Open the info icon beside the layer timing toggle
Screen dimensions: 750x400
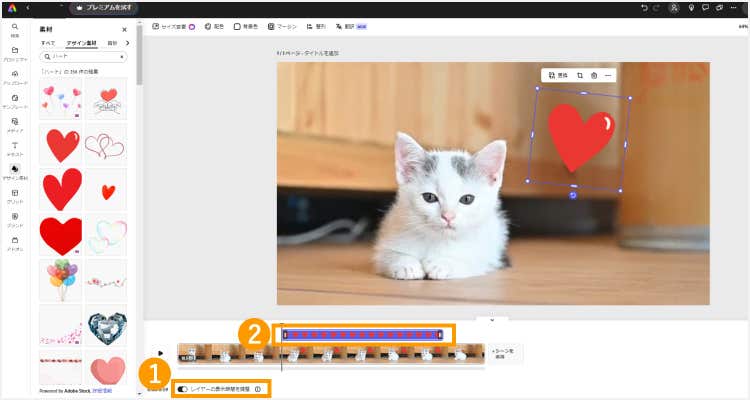[258, 389]
